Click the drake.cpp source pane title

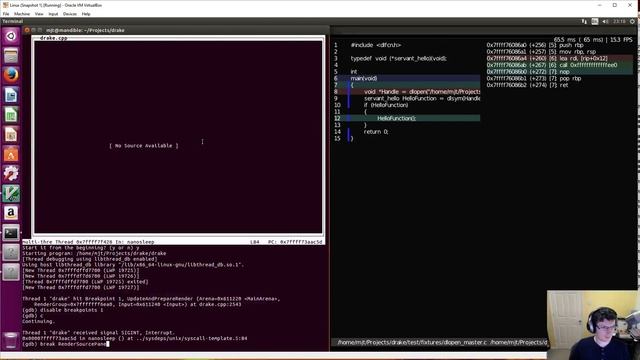53,38
